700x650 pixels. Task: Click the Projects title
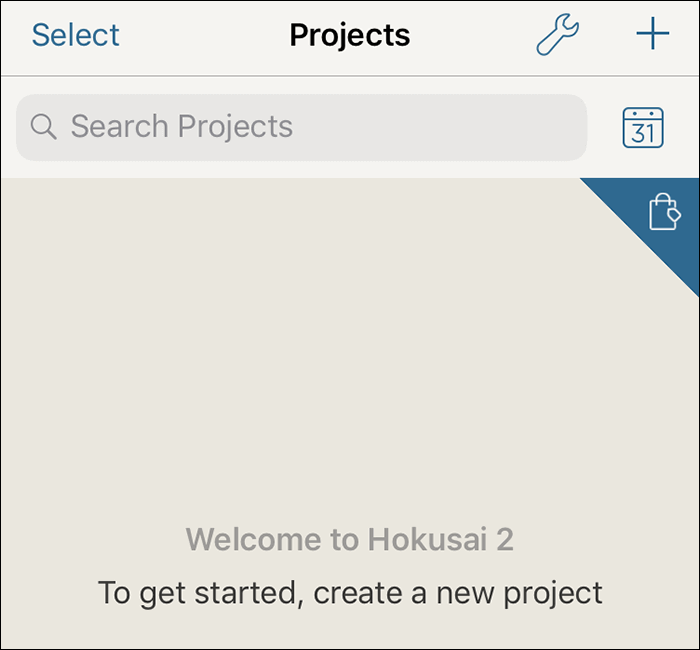pyautogui.click(x=349, y=35)
